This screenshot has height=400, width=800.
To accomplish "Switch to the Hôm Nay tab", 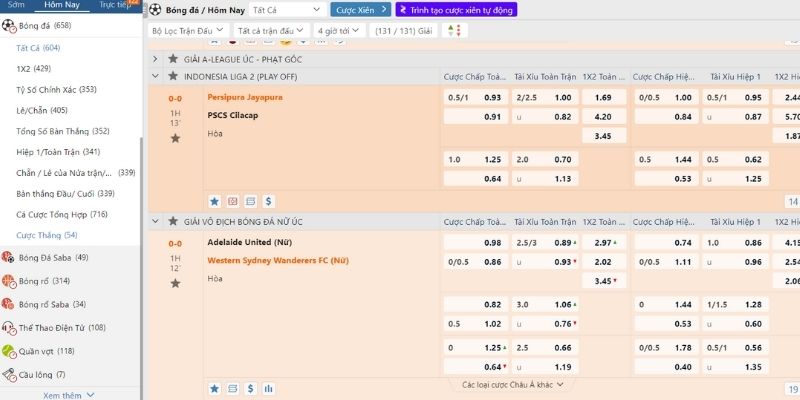I will 62,5.
